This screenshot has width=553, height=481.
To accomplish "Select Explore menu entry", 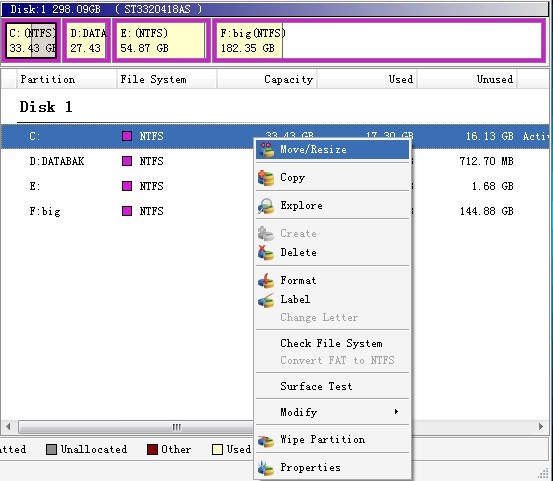I will (x=333, y=206).
